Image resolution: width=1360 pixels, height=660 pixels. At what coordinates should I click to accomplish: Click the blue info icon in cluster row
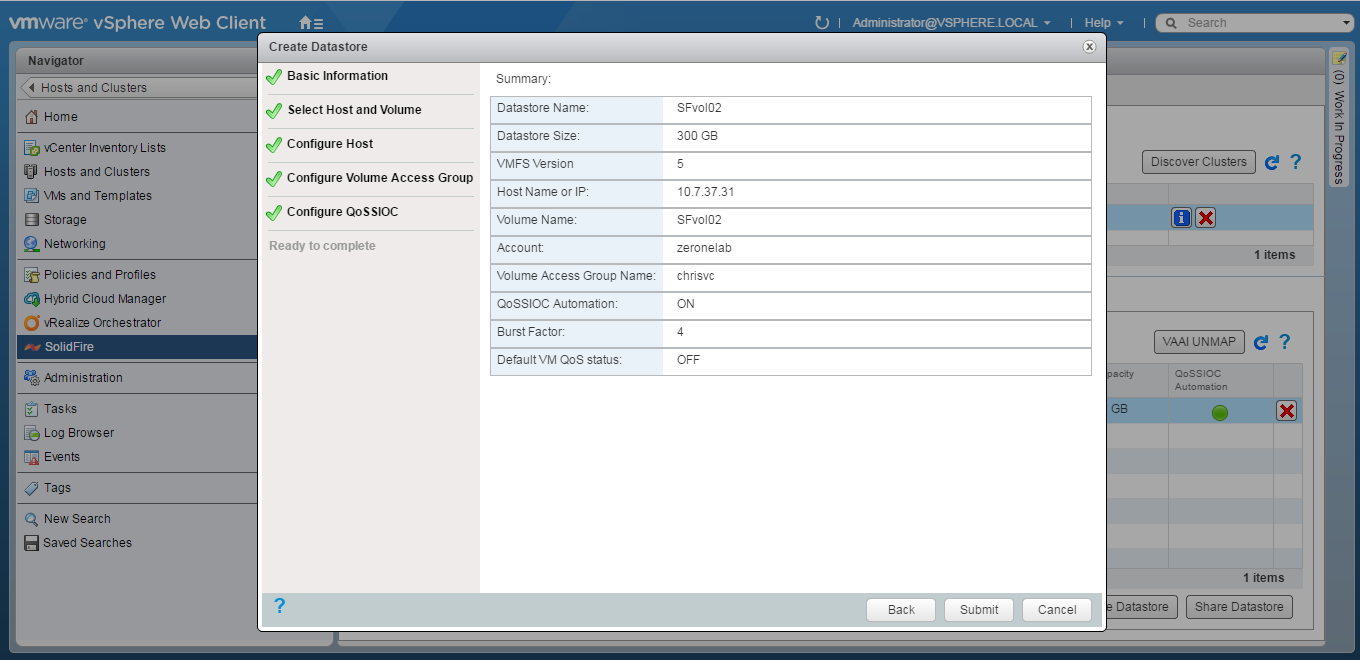click(1181, 218)
